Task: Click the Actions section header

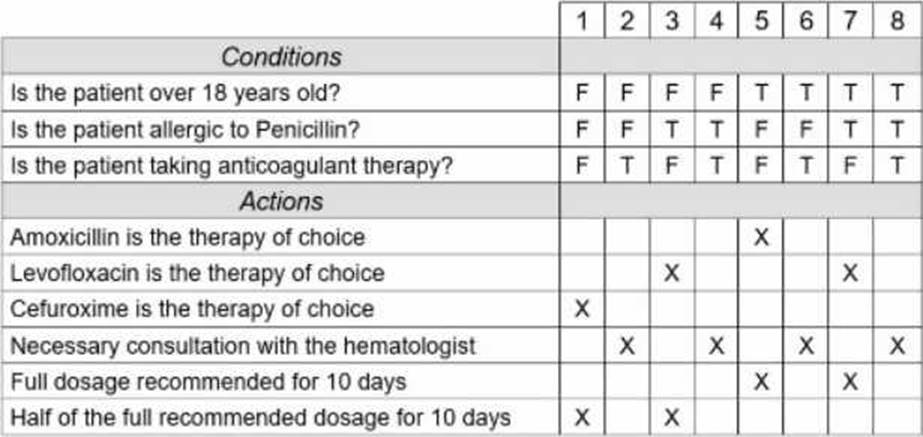Action: [x=281, y=202]
